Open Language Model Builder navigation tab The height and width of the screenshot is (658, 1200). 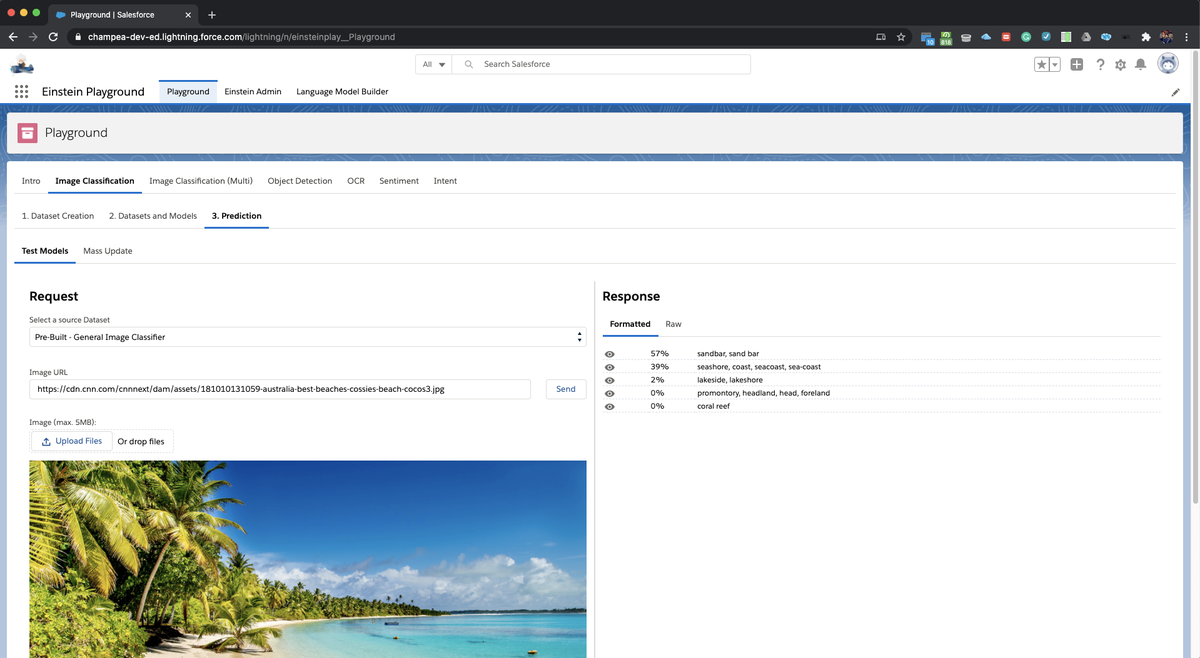coord(342,91)
